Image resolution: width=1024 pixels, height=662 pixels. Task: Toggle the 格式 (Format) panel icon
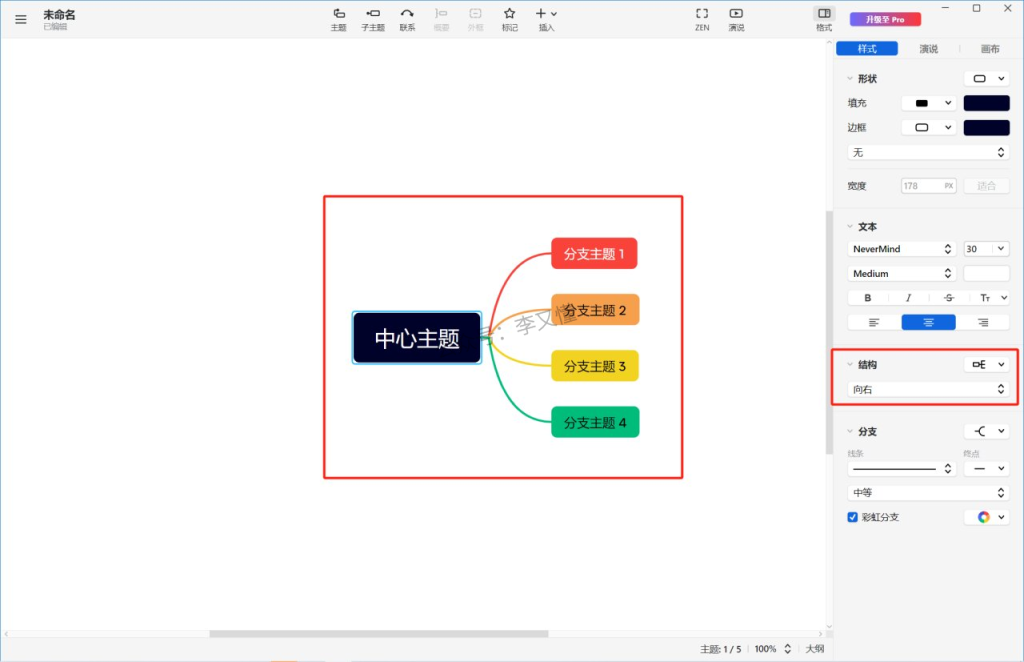point(824,19)
